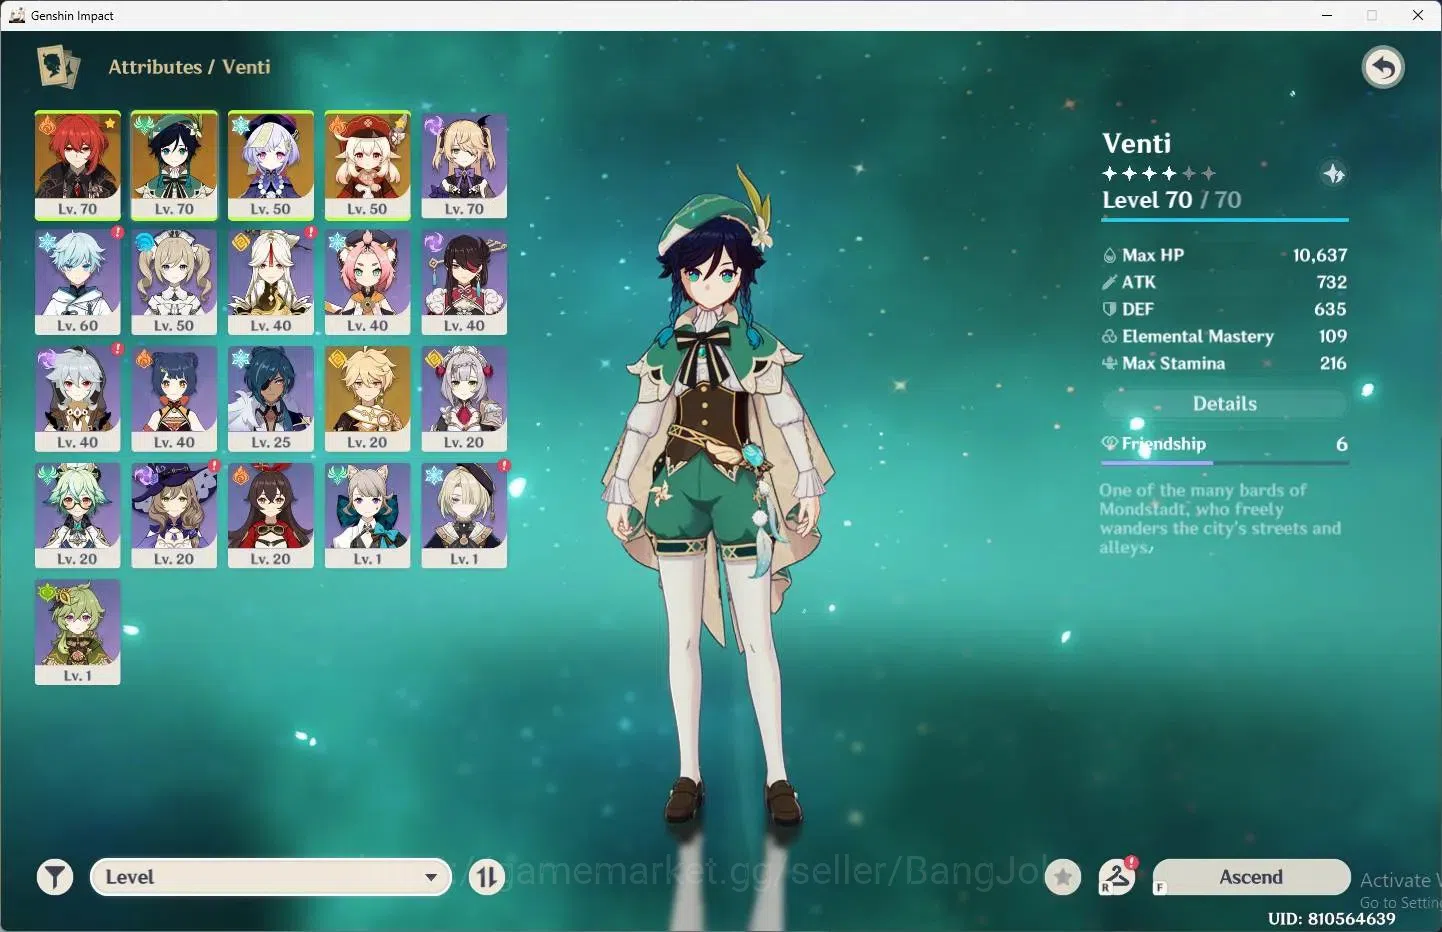Click Venti's bard description text
The image size is (1442, 932).
(1220, 519)
